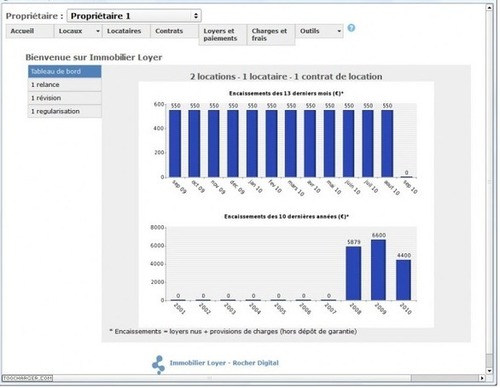Select the Tableau de bord tab
This screenshot has width=500, height=388.
coord(65,71)
